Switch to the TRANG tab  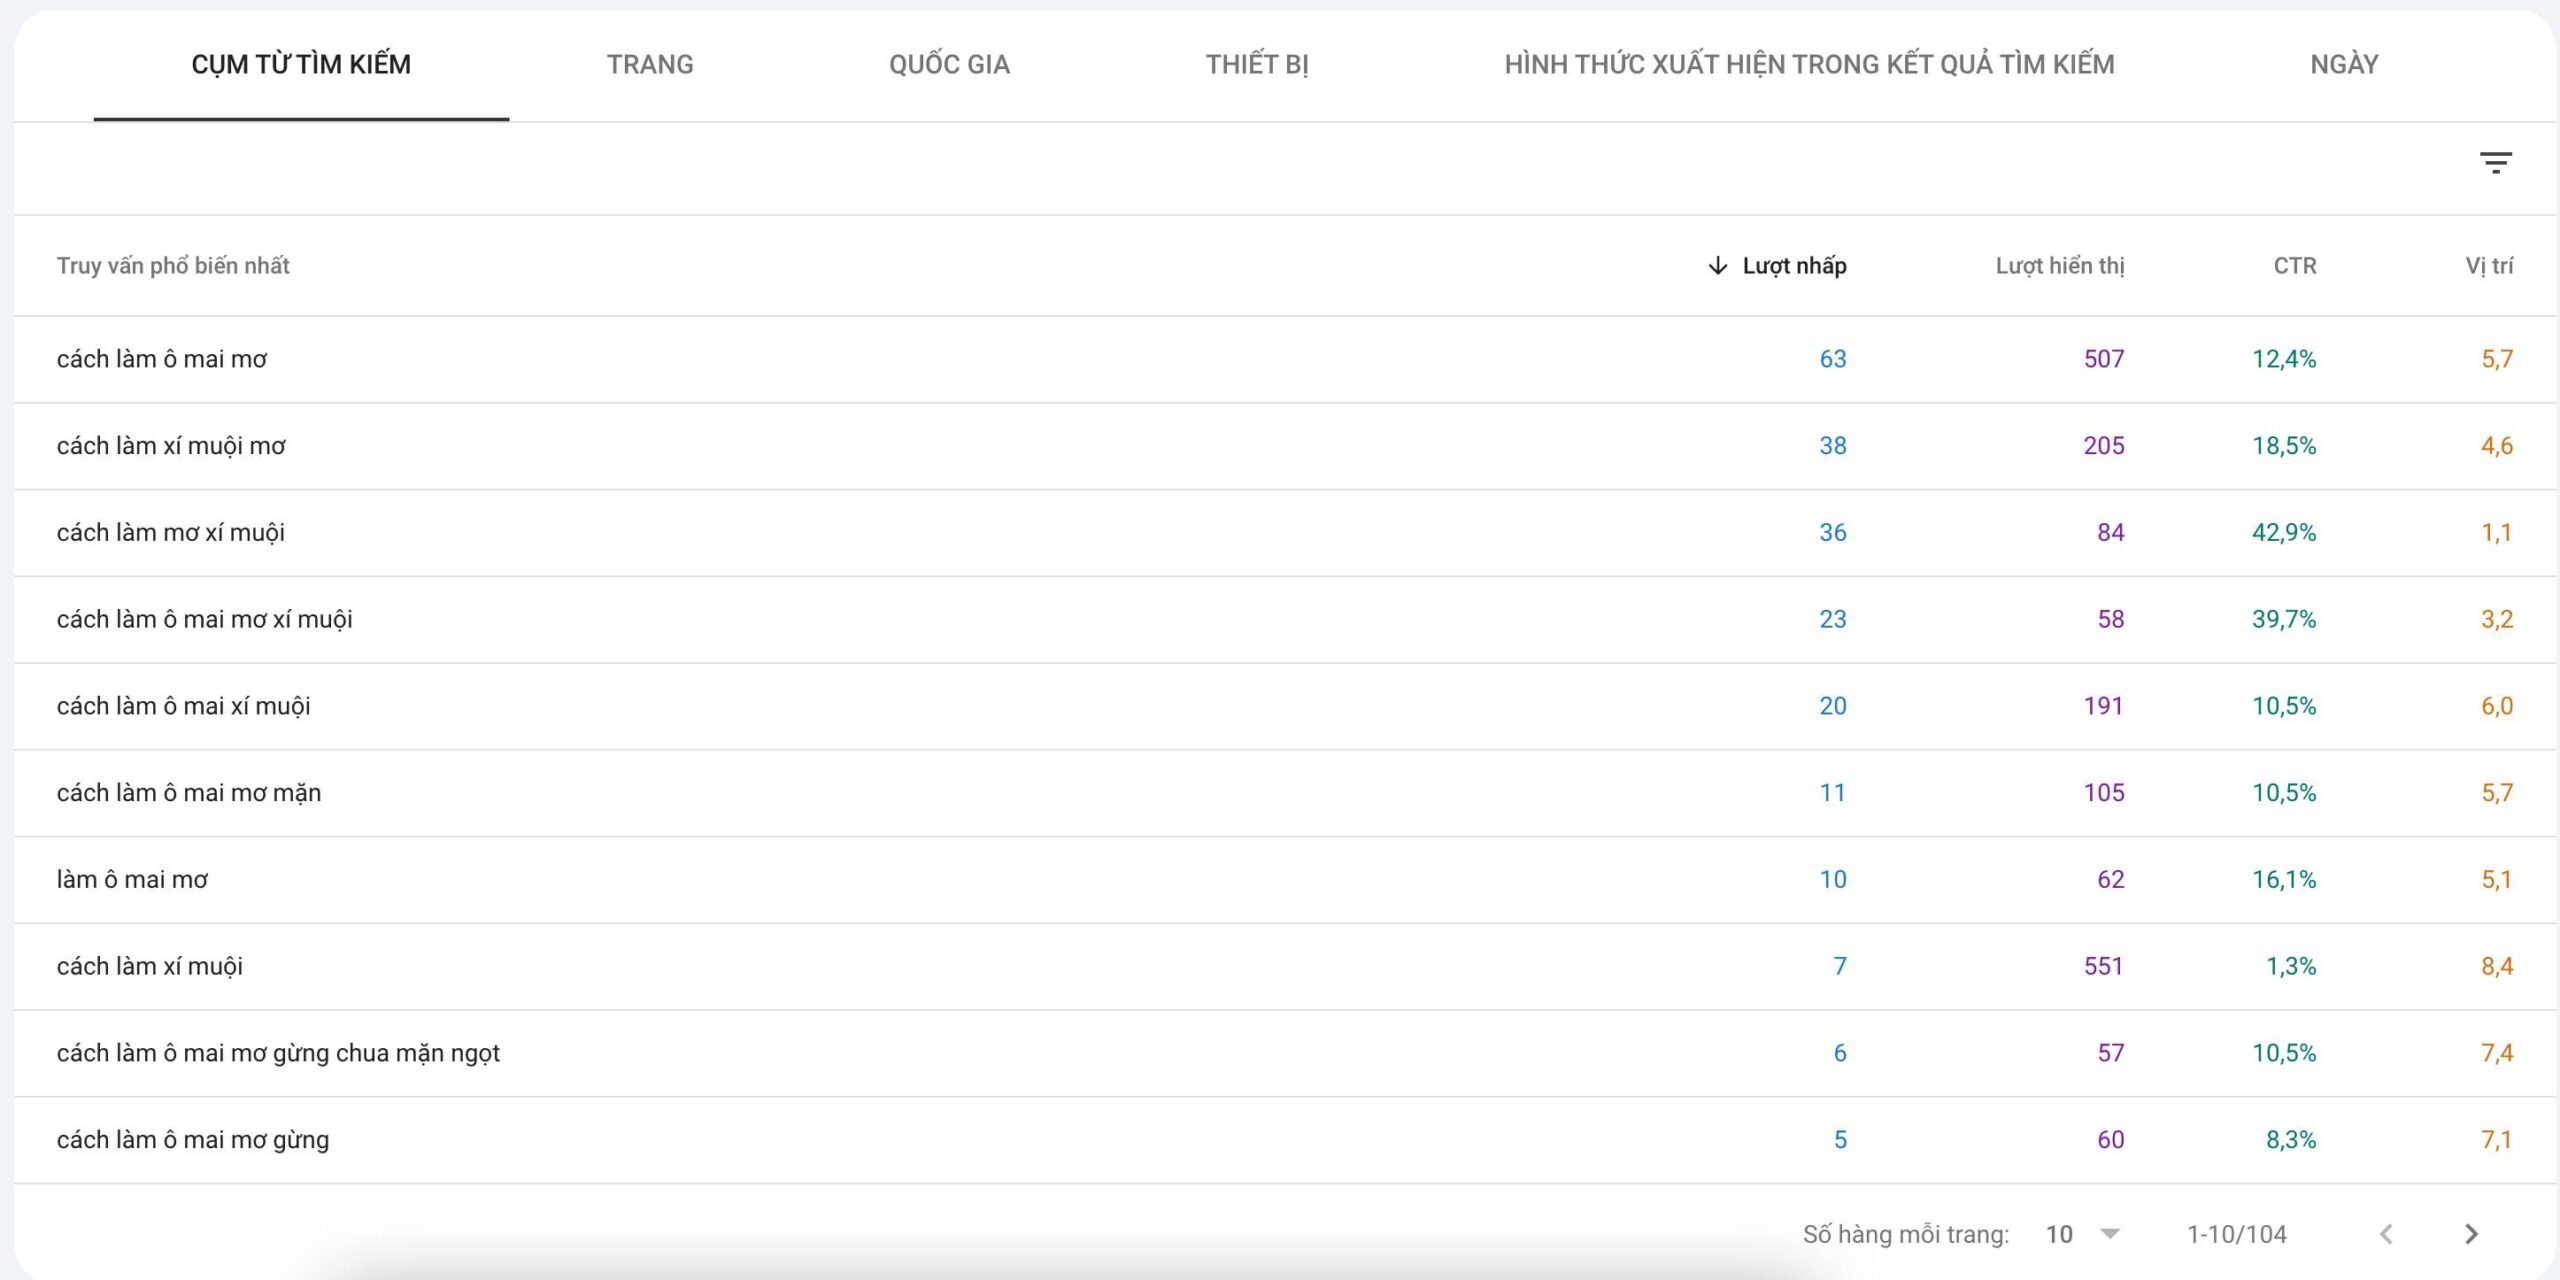click(x=650, y=65)
